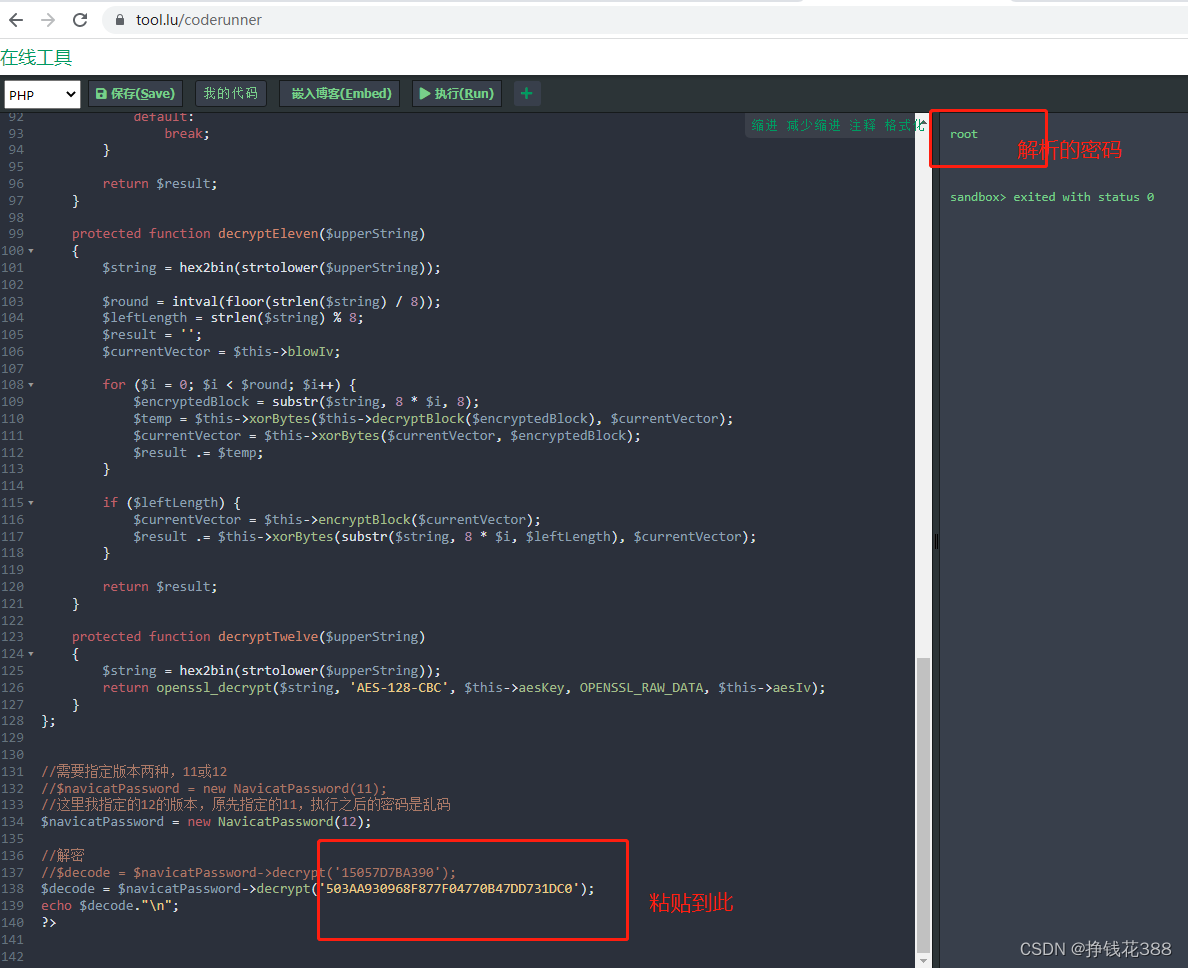Click the 'root' output text
Screen dimensions: 1188x968
[964, 134]
